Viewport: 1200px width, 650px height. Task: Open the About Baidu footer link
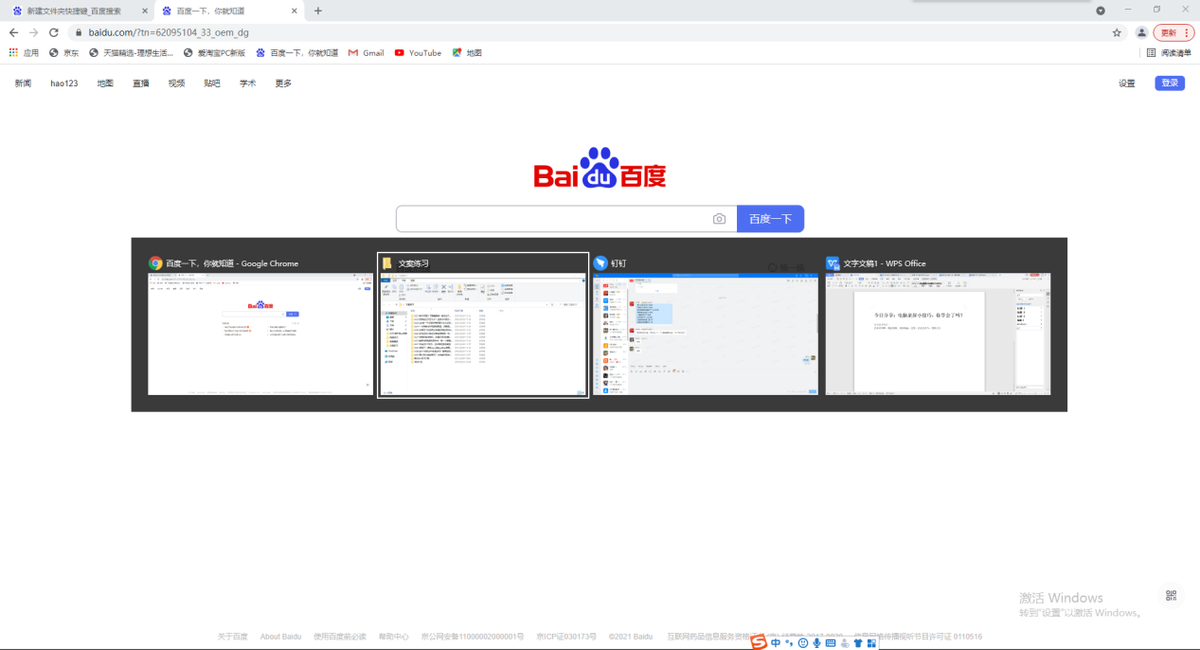(x=281, y=637)
